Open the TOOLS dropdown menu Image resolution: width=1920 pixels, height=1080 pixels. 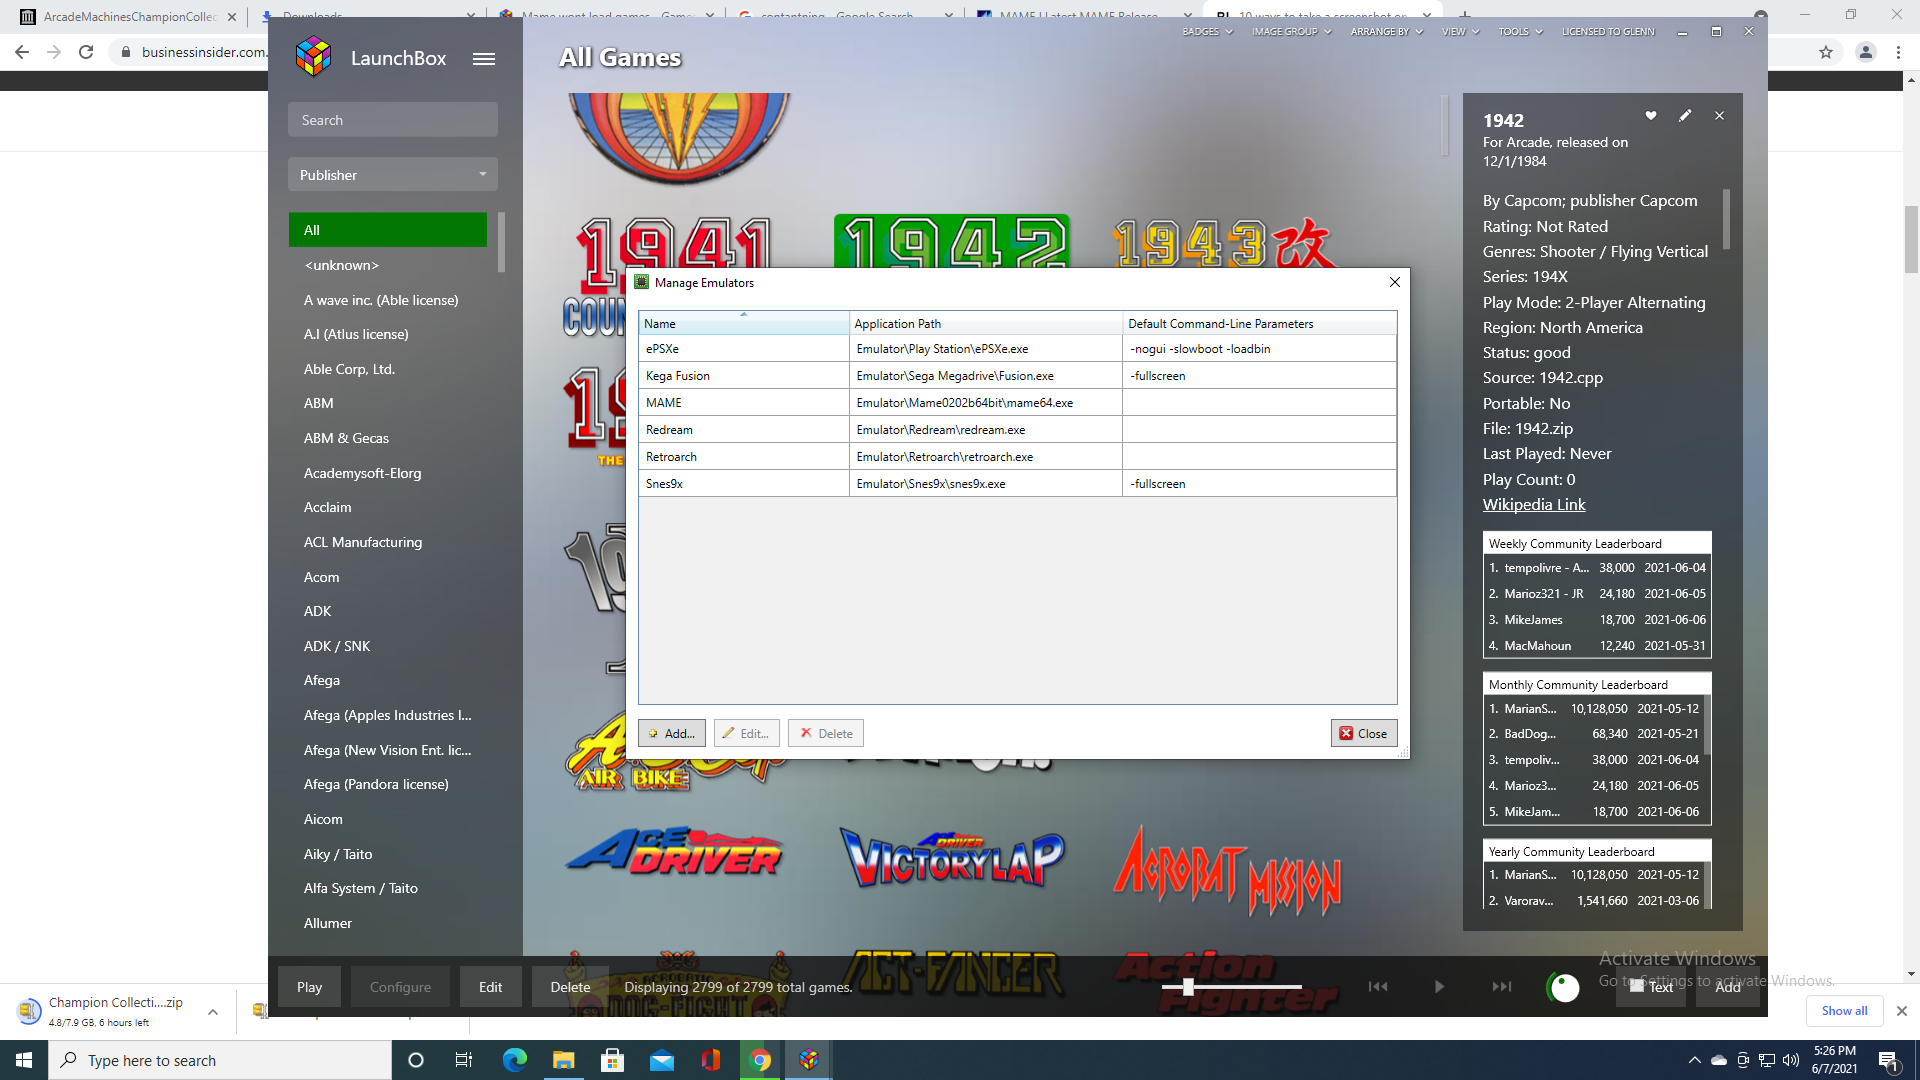click(1520, 32)
